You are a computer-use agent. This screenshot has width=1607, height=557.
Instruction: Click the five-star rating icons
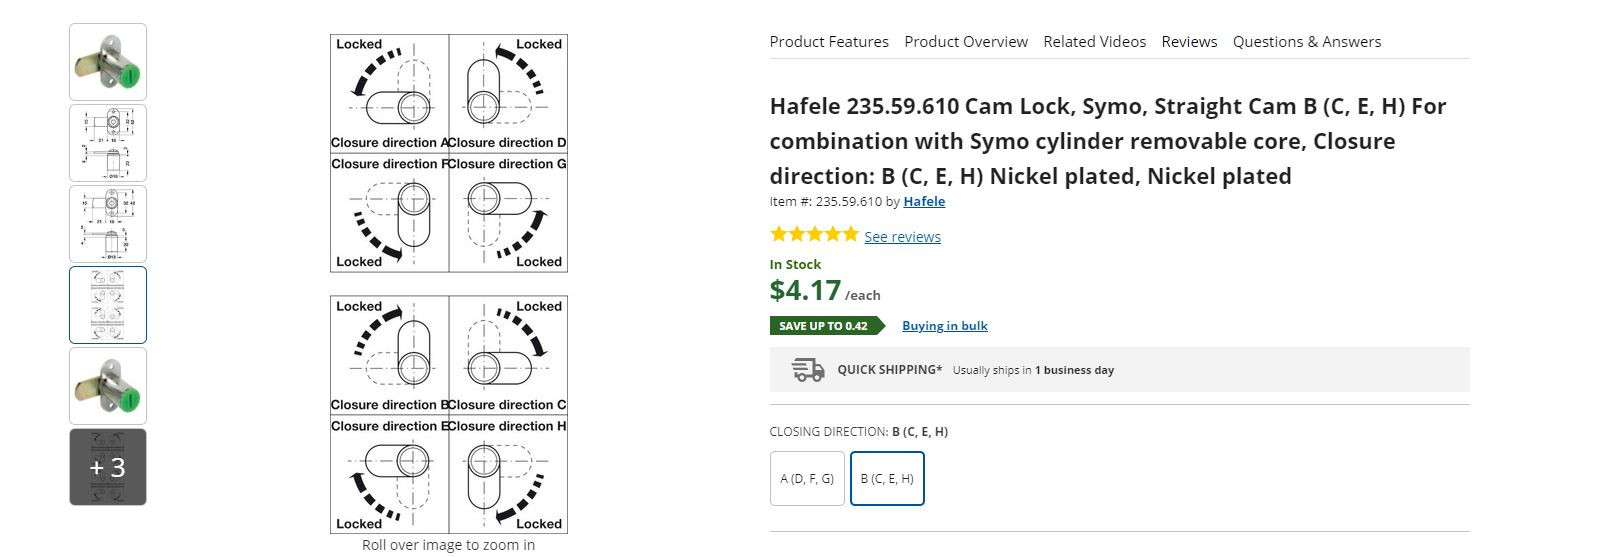coord(814,235)
